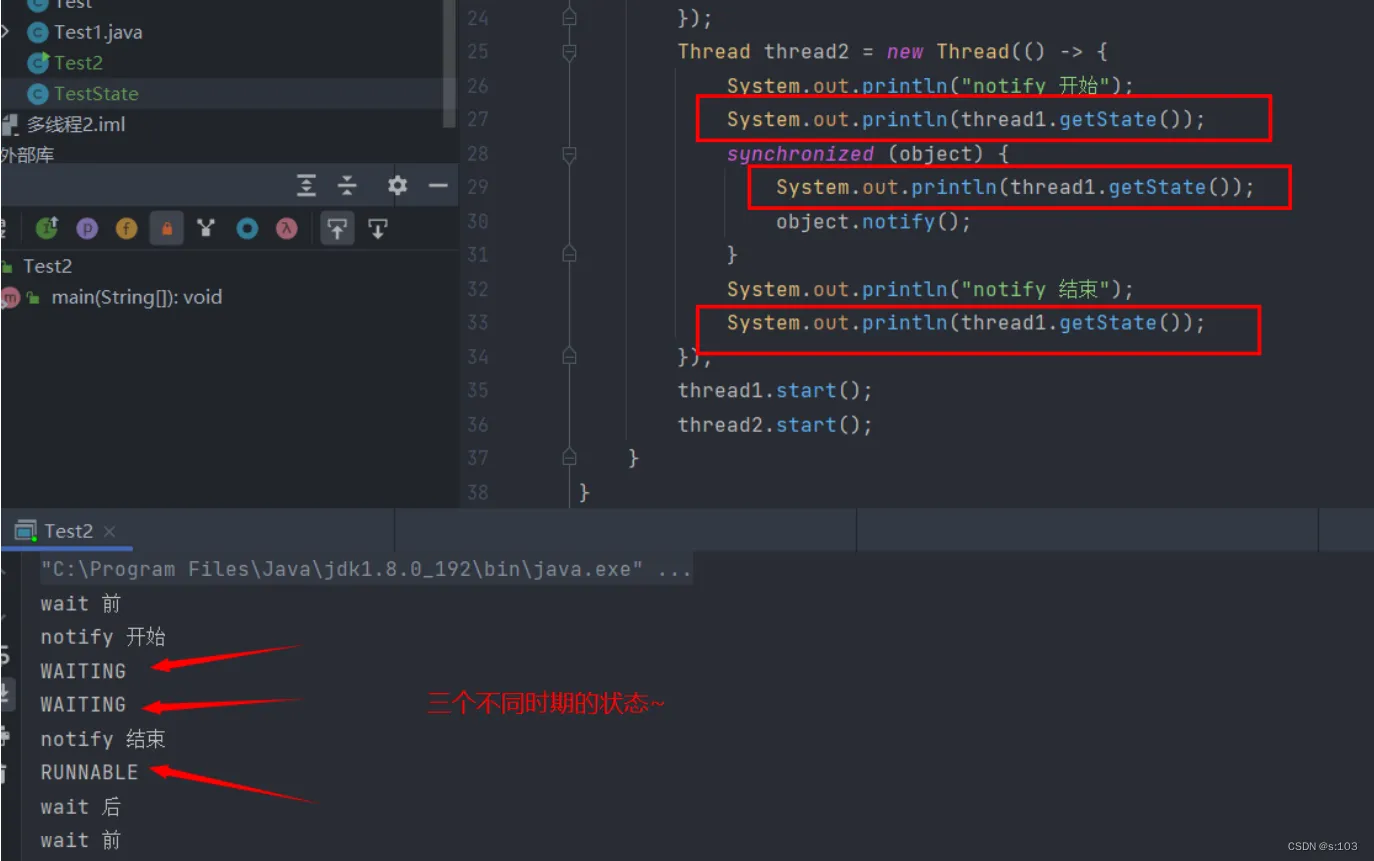This screenshot has width=1374, height=861.
Task: Click the module file icon beside 多线程2.iml
Action: pos(10,125)
